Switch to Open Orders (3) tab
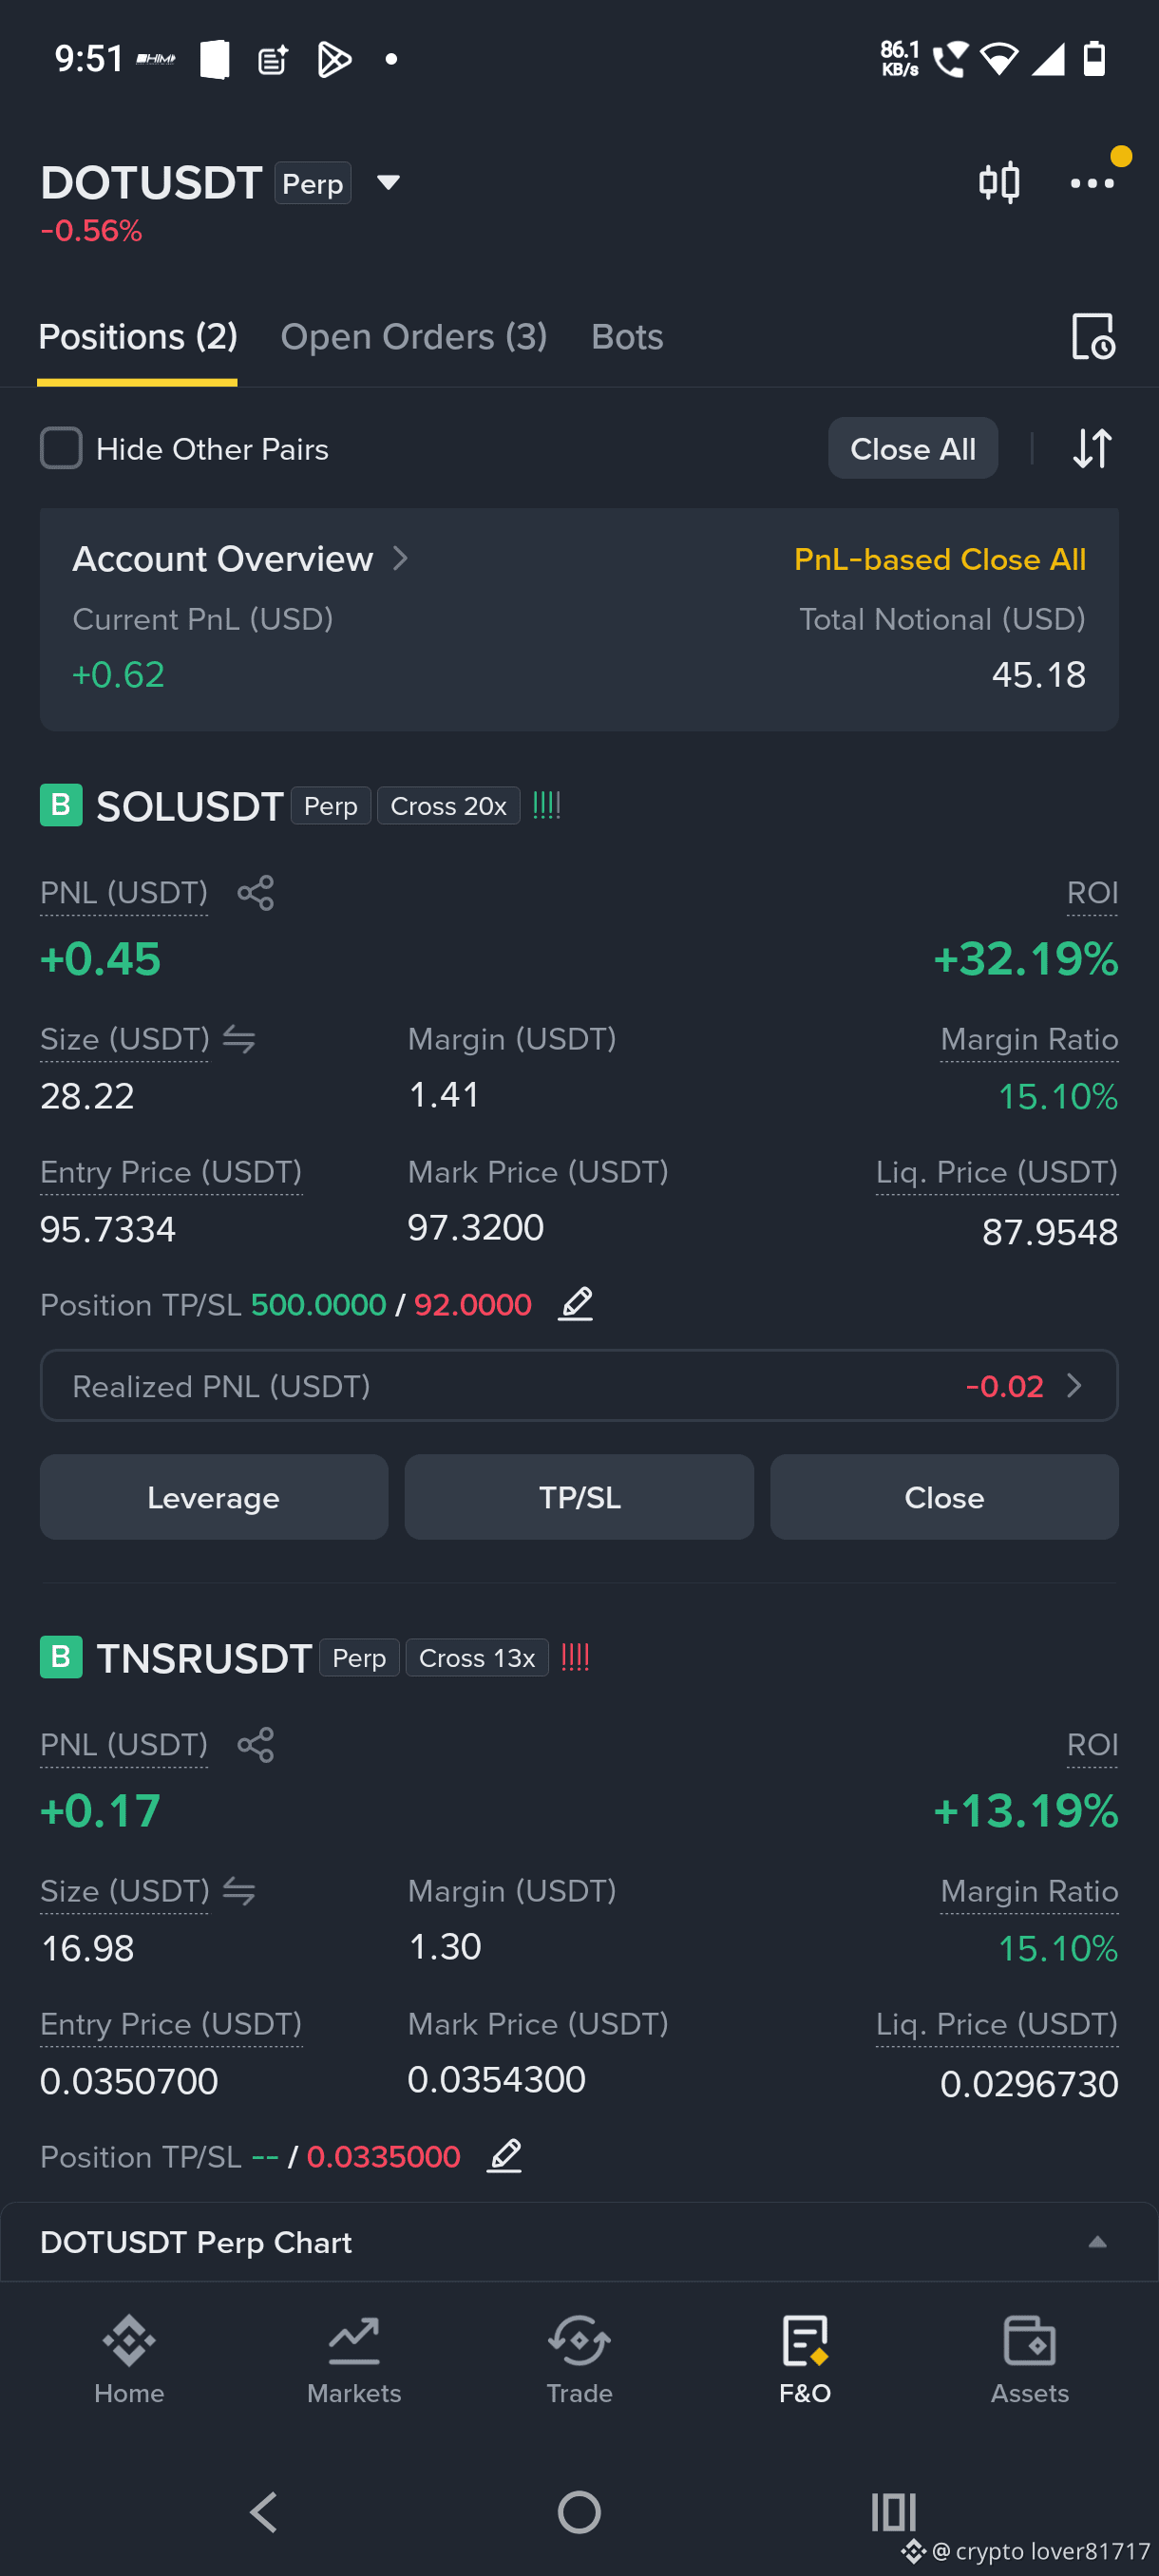 (x=413, y=337)
